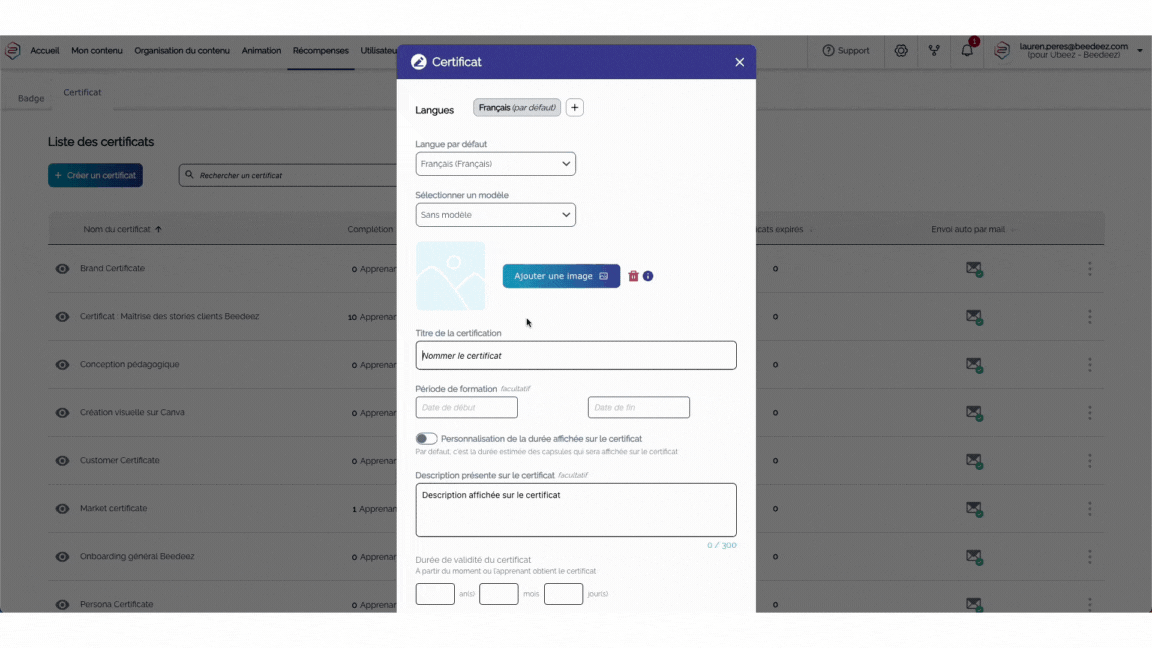
Task: Open the user account dropdown arrow
Action: pyautogui.click(x=1140, y=51)
